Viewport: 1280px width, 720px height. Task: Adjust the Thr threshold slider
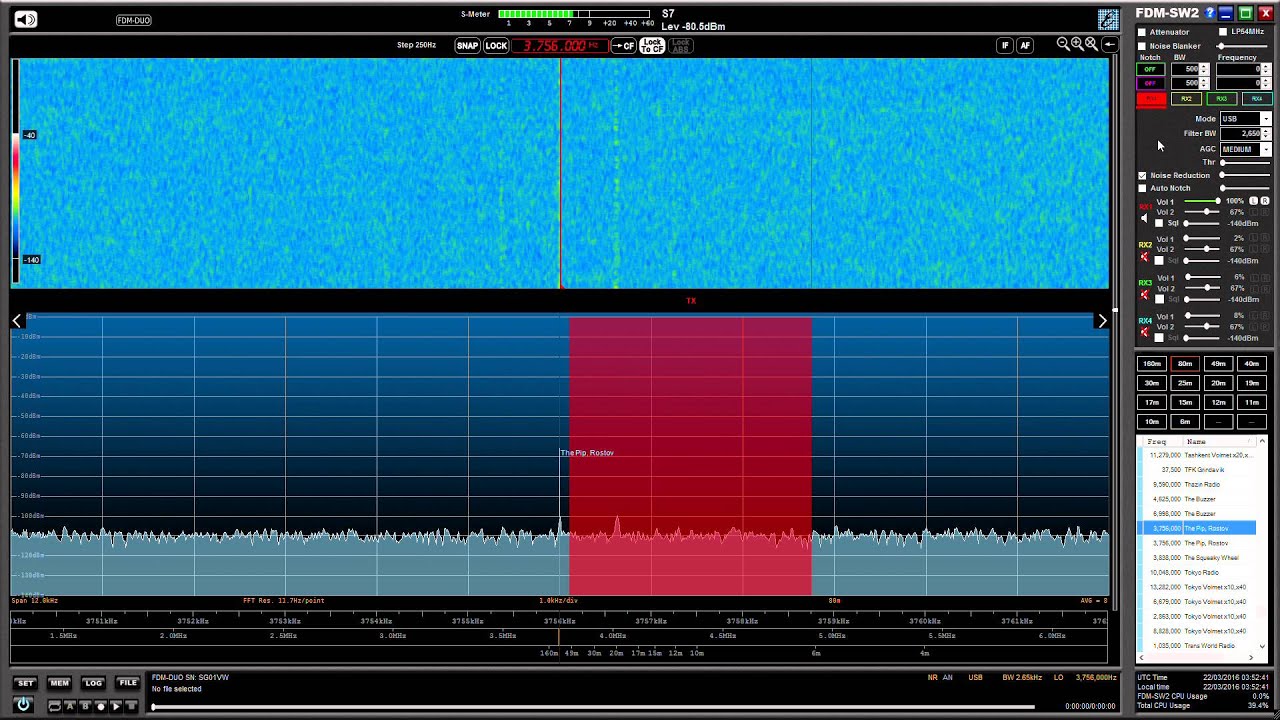1245,162
